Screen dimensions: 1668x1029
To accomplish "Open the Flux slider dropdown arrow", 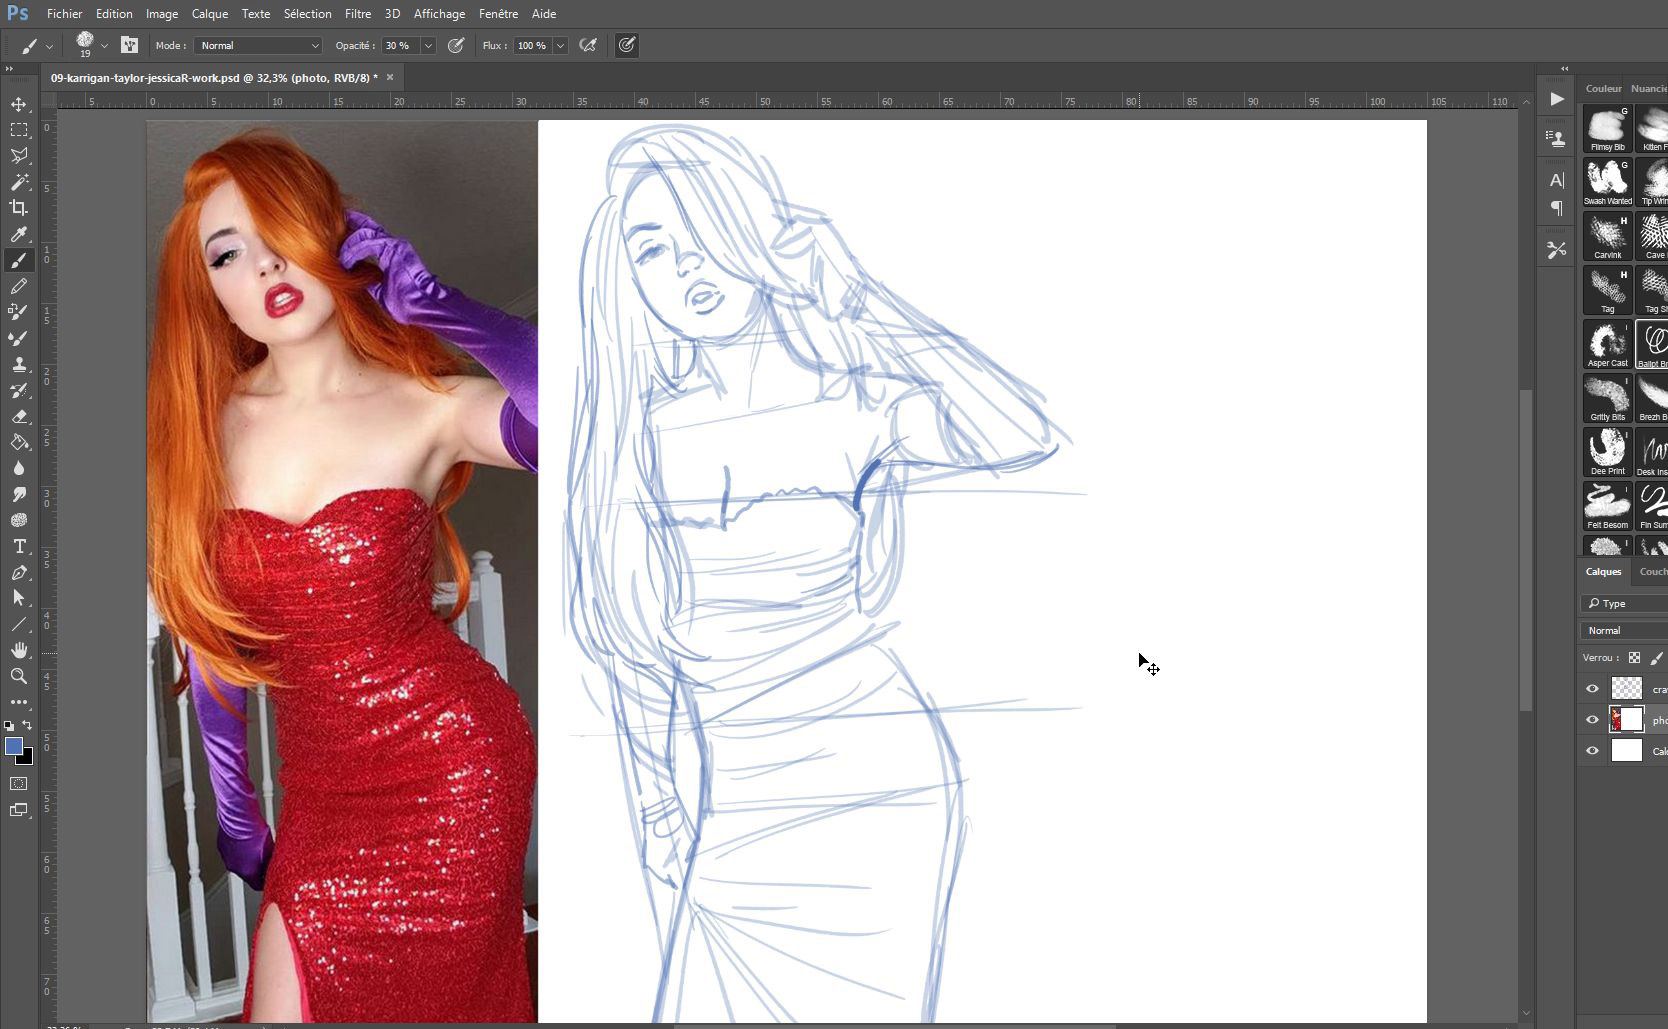I will (x=560, y=45).
